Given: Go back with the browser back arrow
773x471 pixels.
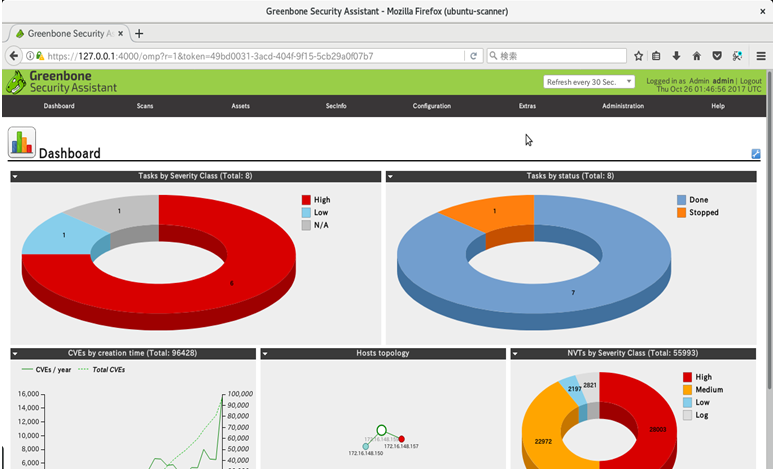Looking at the screenshot, I should [x=14, y=56].
